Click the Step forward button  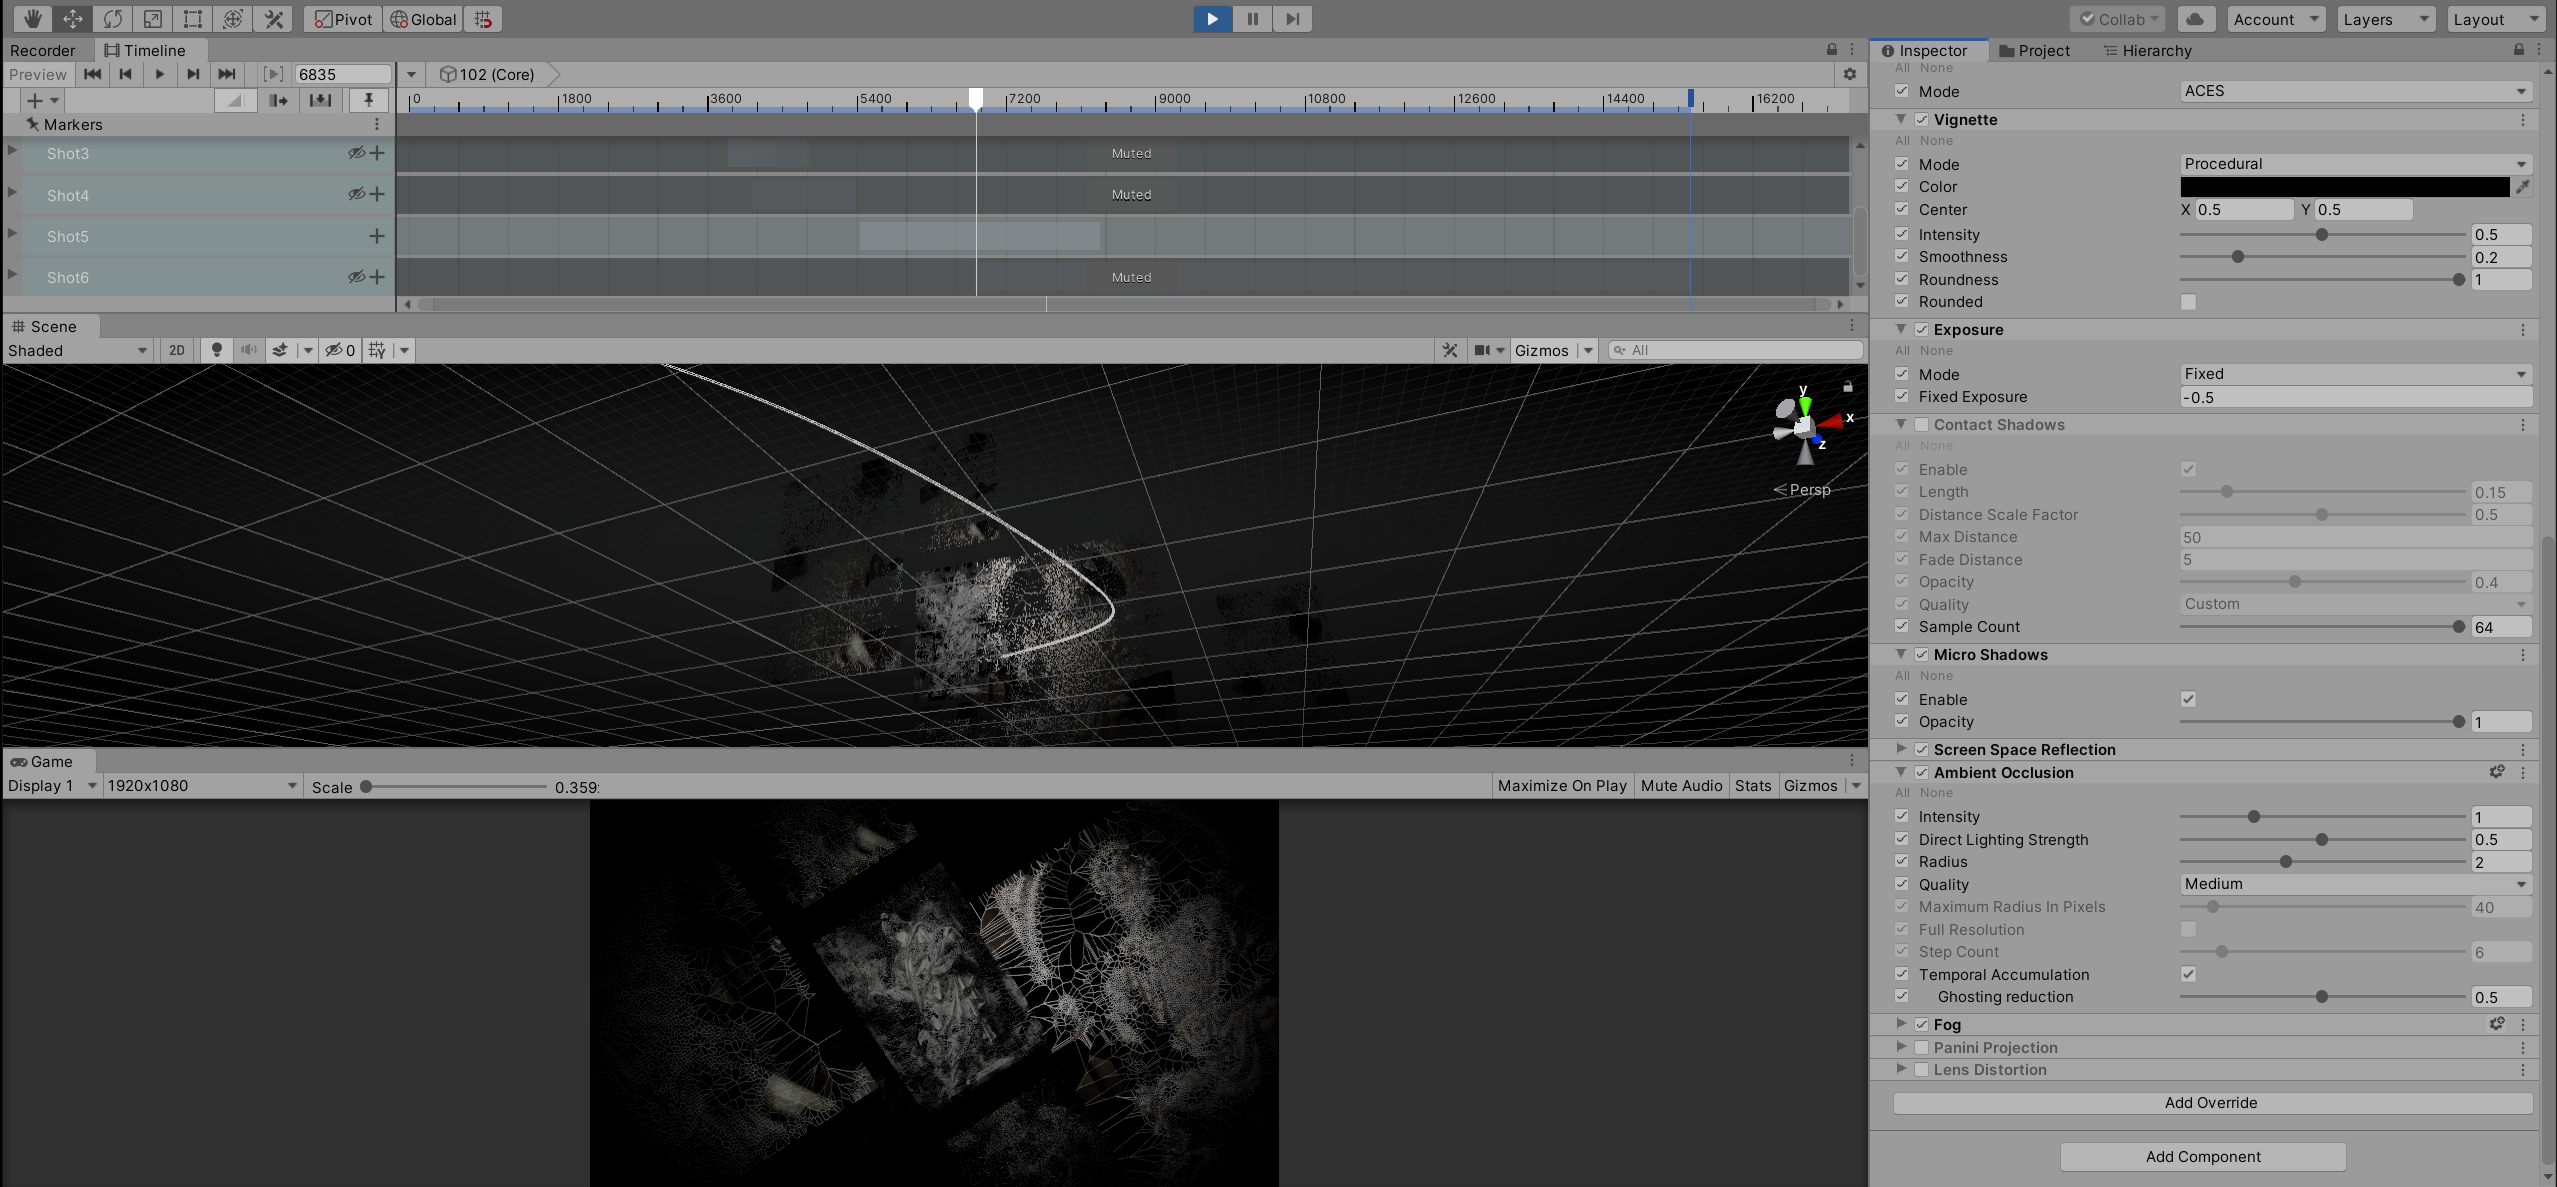[1292, 19]
